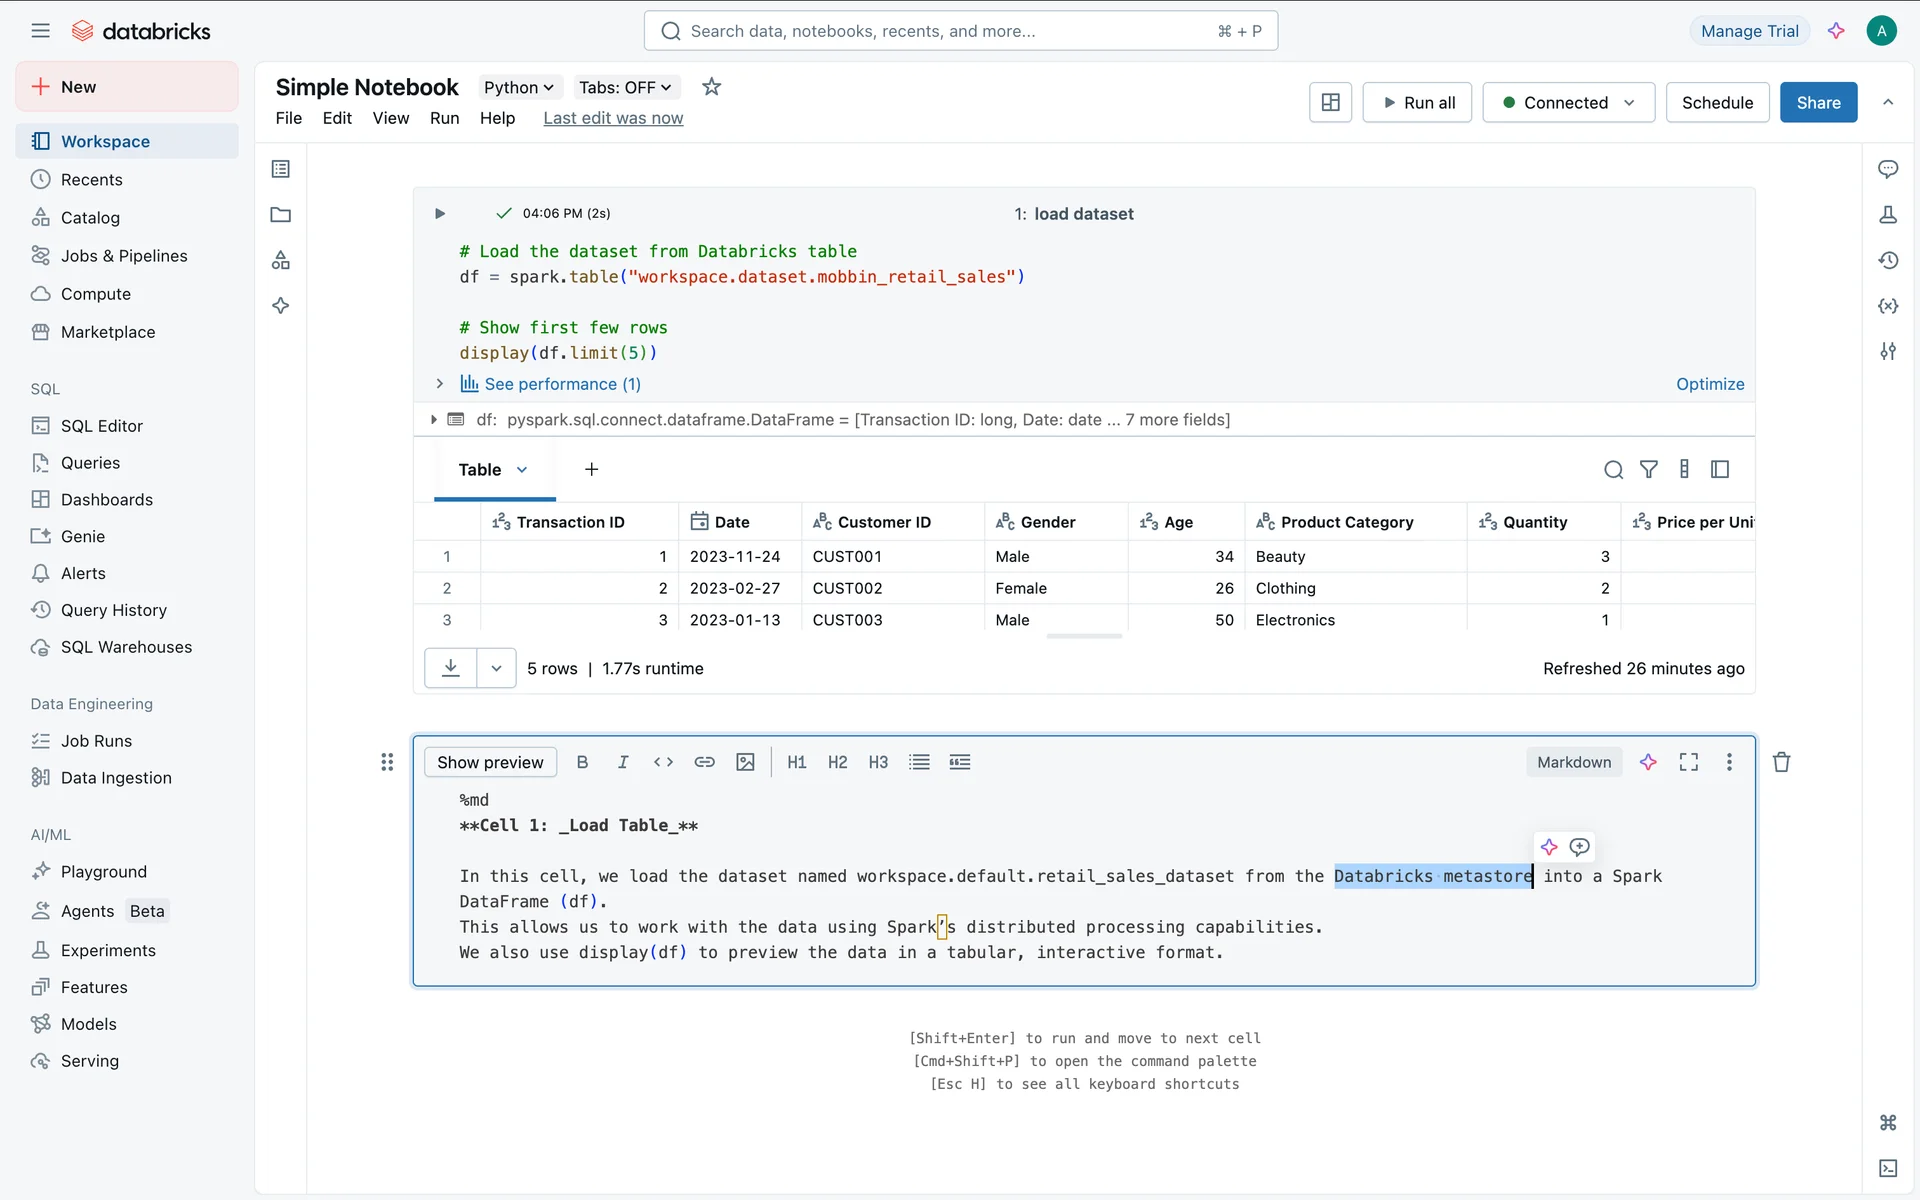Toggle cell focus mode fullscreen icon
Image resolution: width=1920 pixels, height=1200 pixels.
(1689, 762)
